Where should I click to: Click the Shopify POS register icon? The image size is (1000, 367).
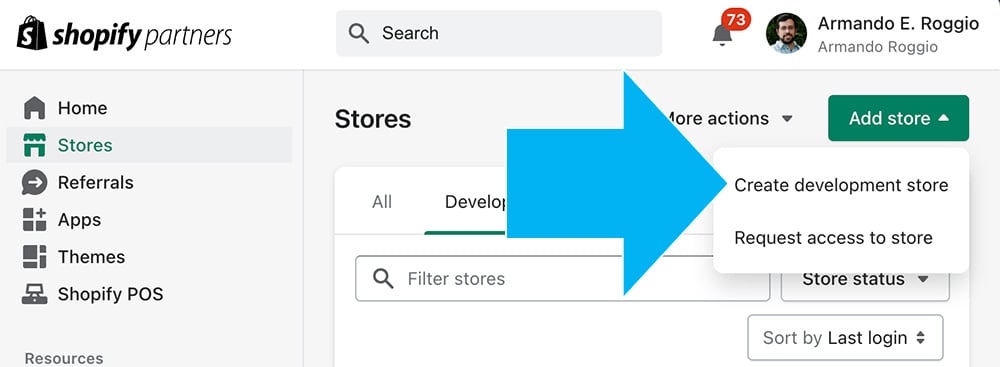34,294
